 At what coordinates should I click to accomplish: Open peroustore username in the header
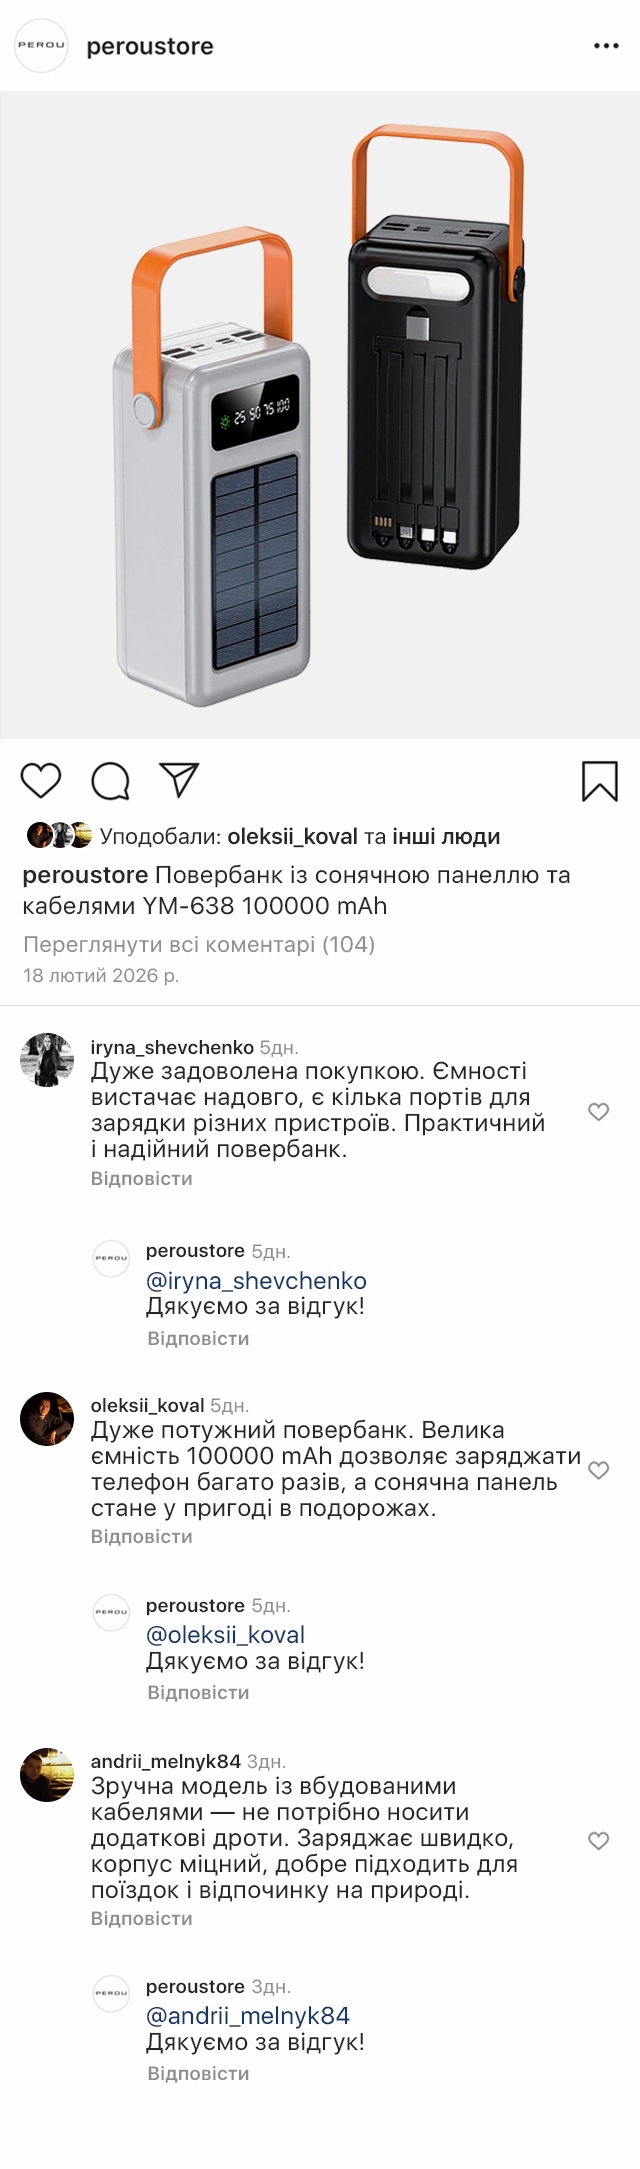150,46
